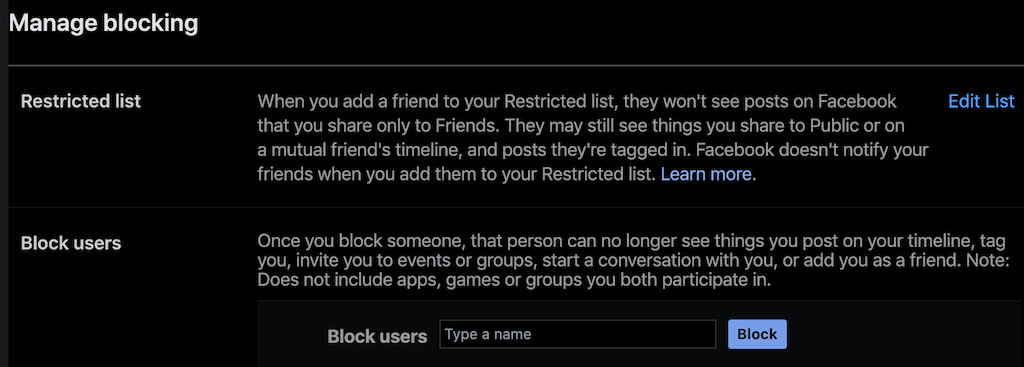
Task: Click the Block users label beside the name field
Action: point(377,336)
